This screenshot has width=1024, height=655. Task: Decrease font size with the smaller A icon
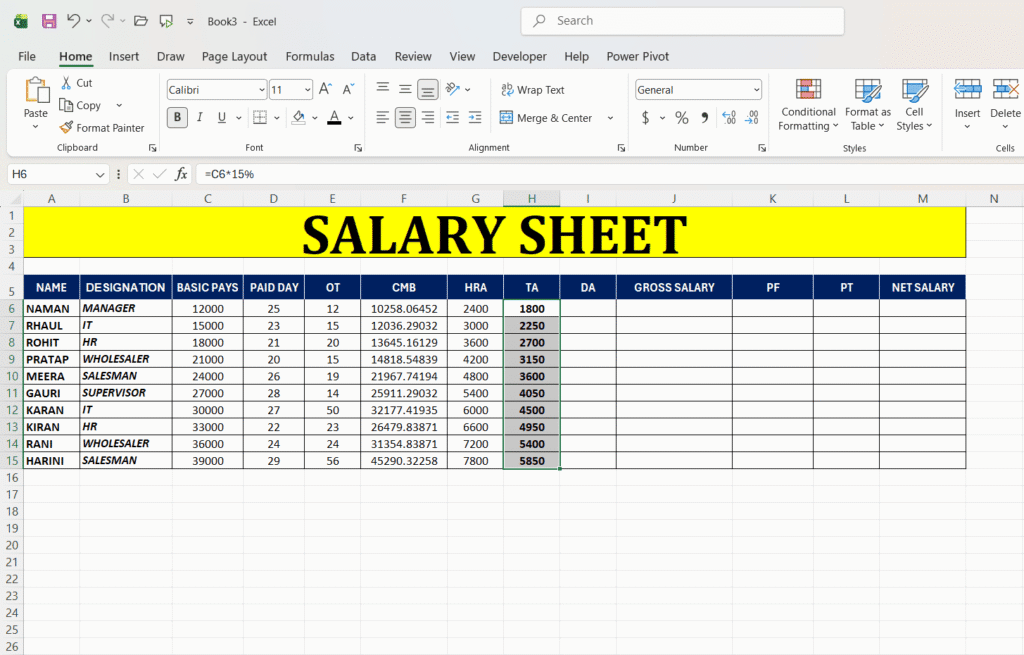coord(348,89)
